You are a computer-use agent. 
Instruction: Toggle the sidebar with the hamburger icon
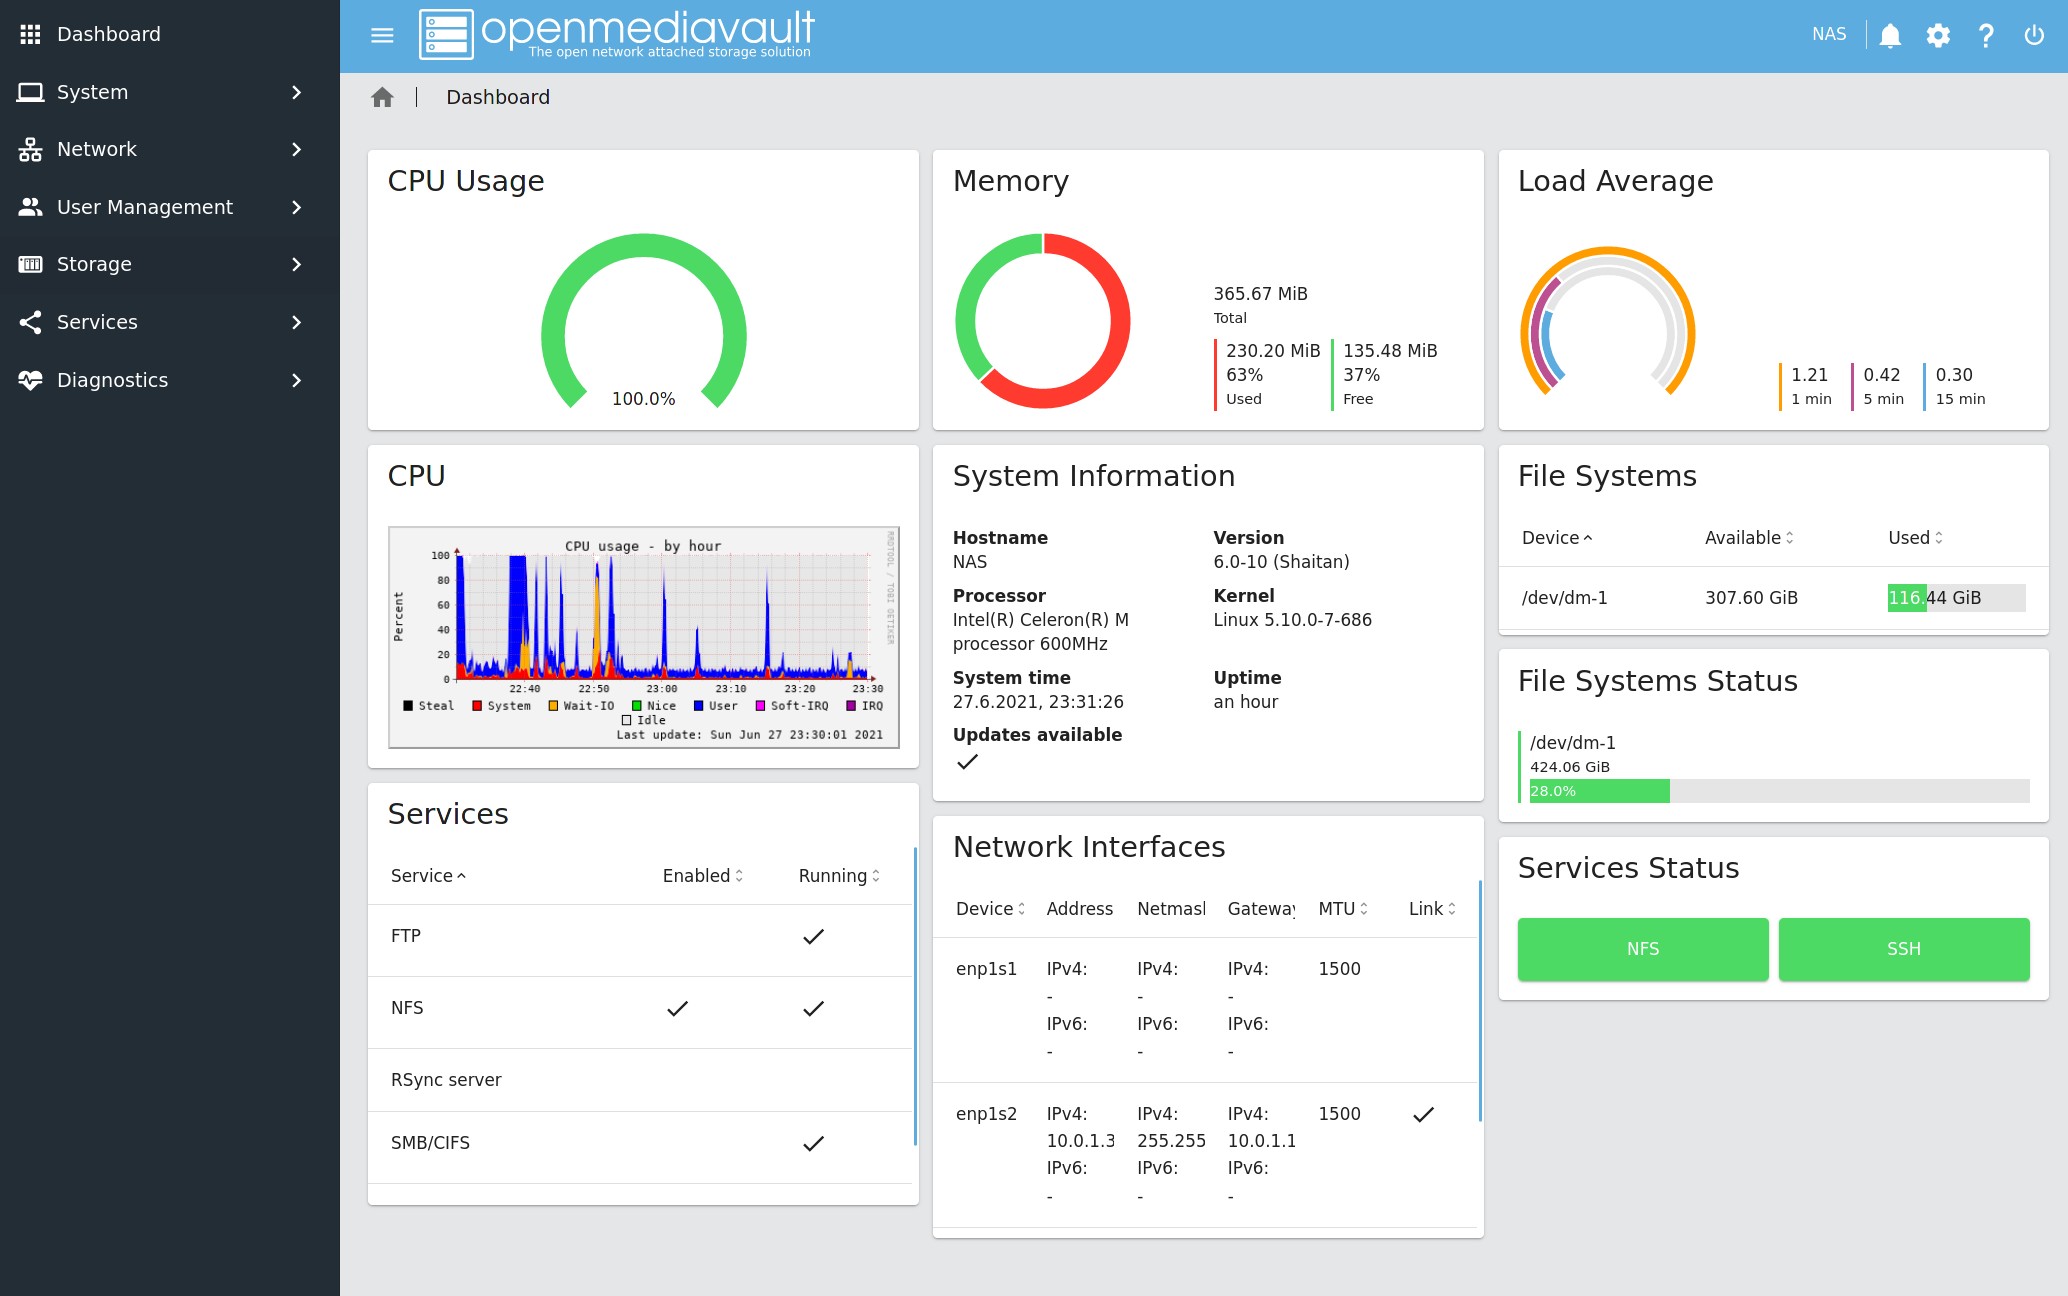click(381, 34)
